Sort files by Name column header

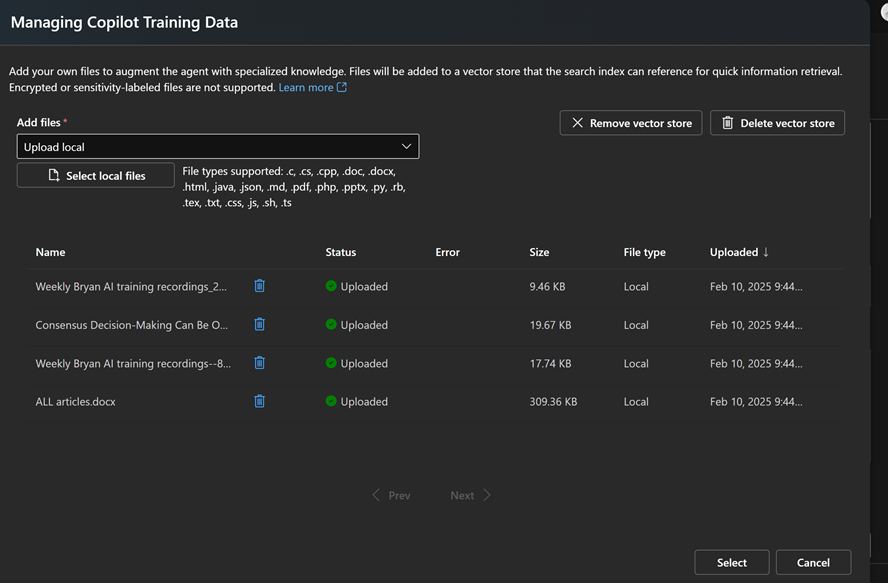[50, 252]
